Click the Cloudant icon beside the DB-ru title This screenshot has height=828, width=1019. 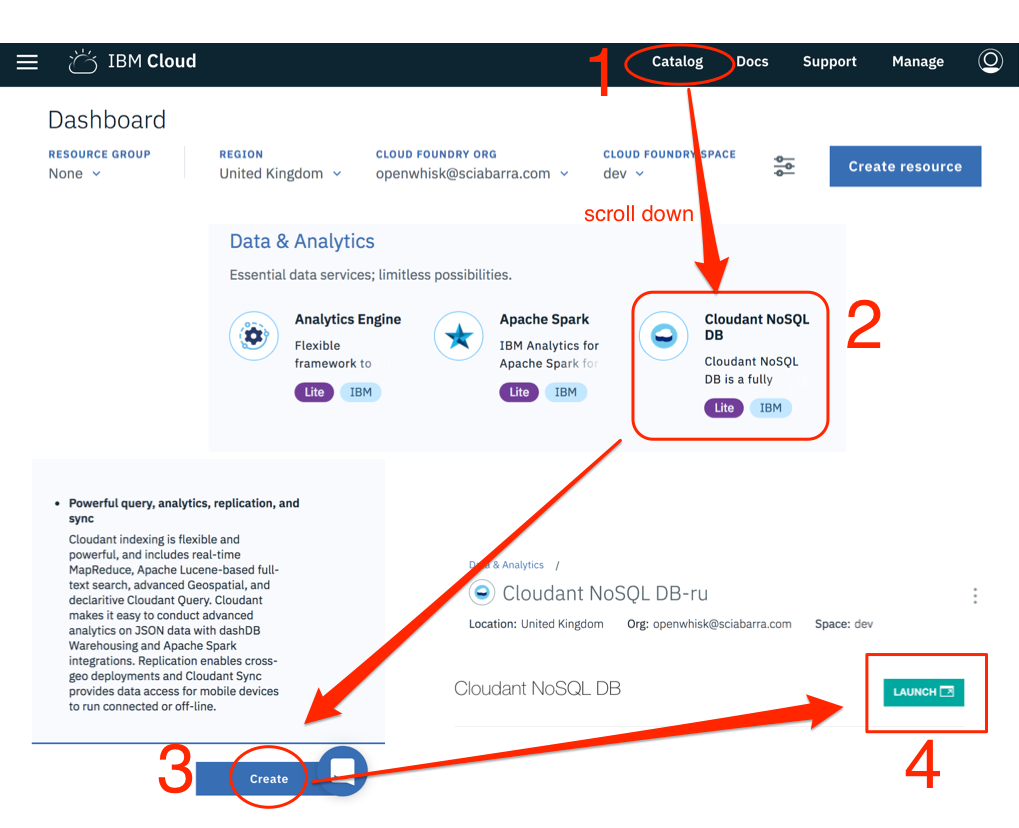click(482, 592)
